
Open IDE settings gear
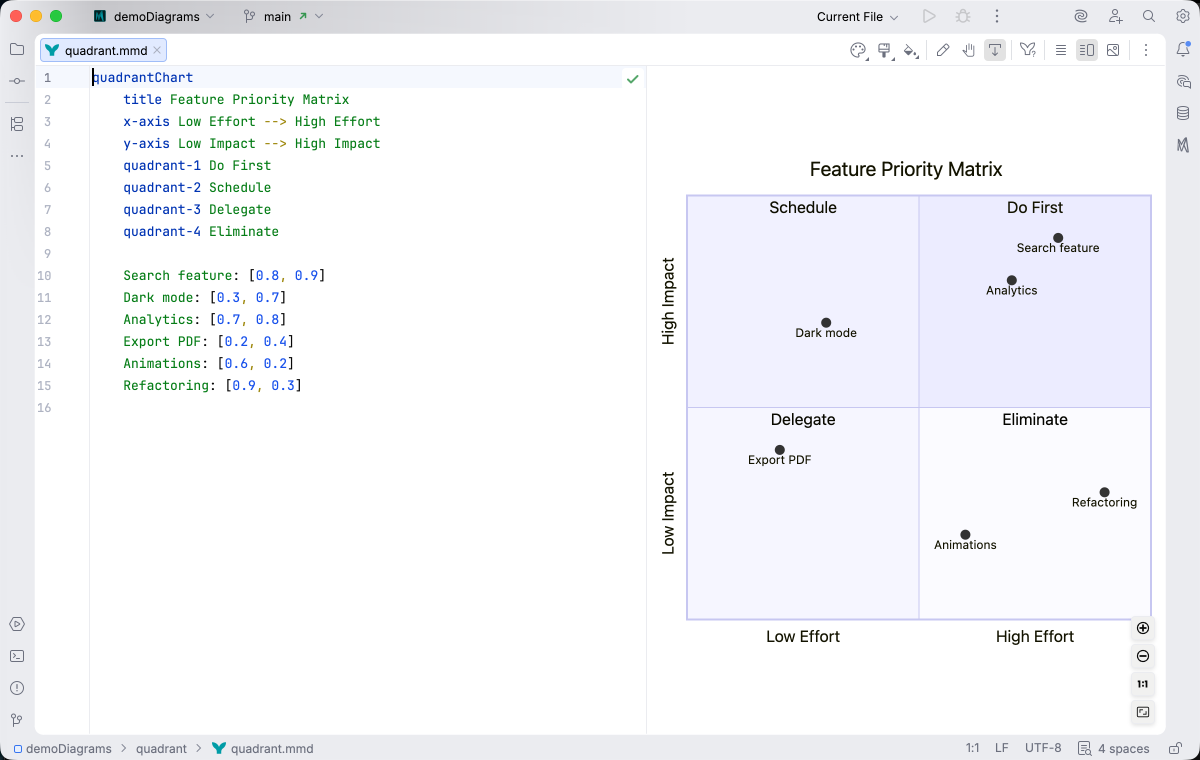click(1183, 16)
